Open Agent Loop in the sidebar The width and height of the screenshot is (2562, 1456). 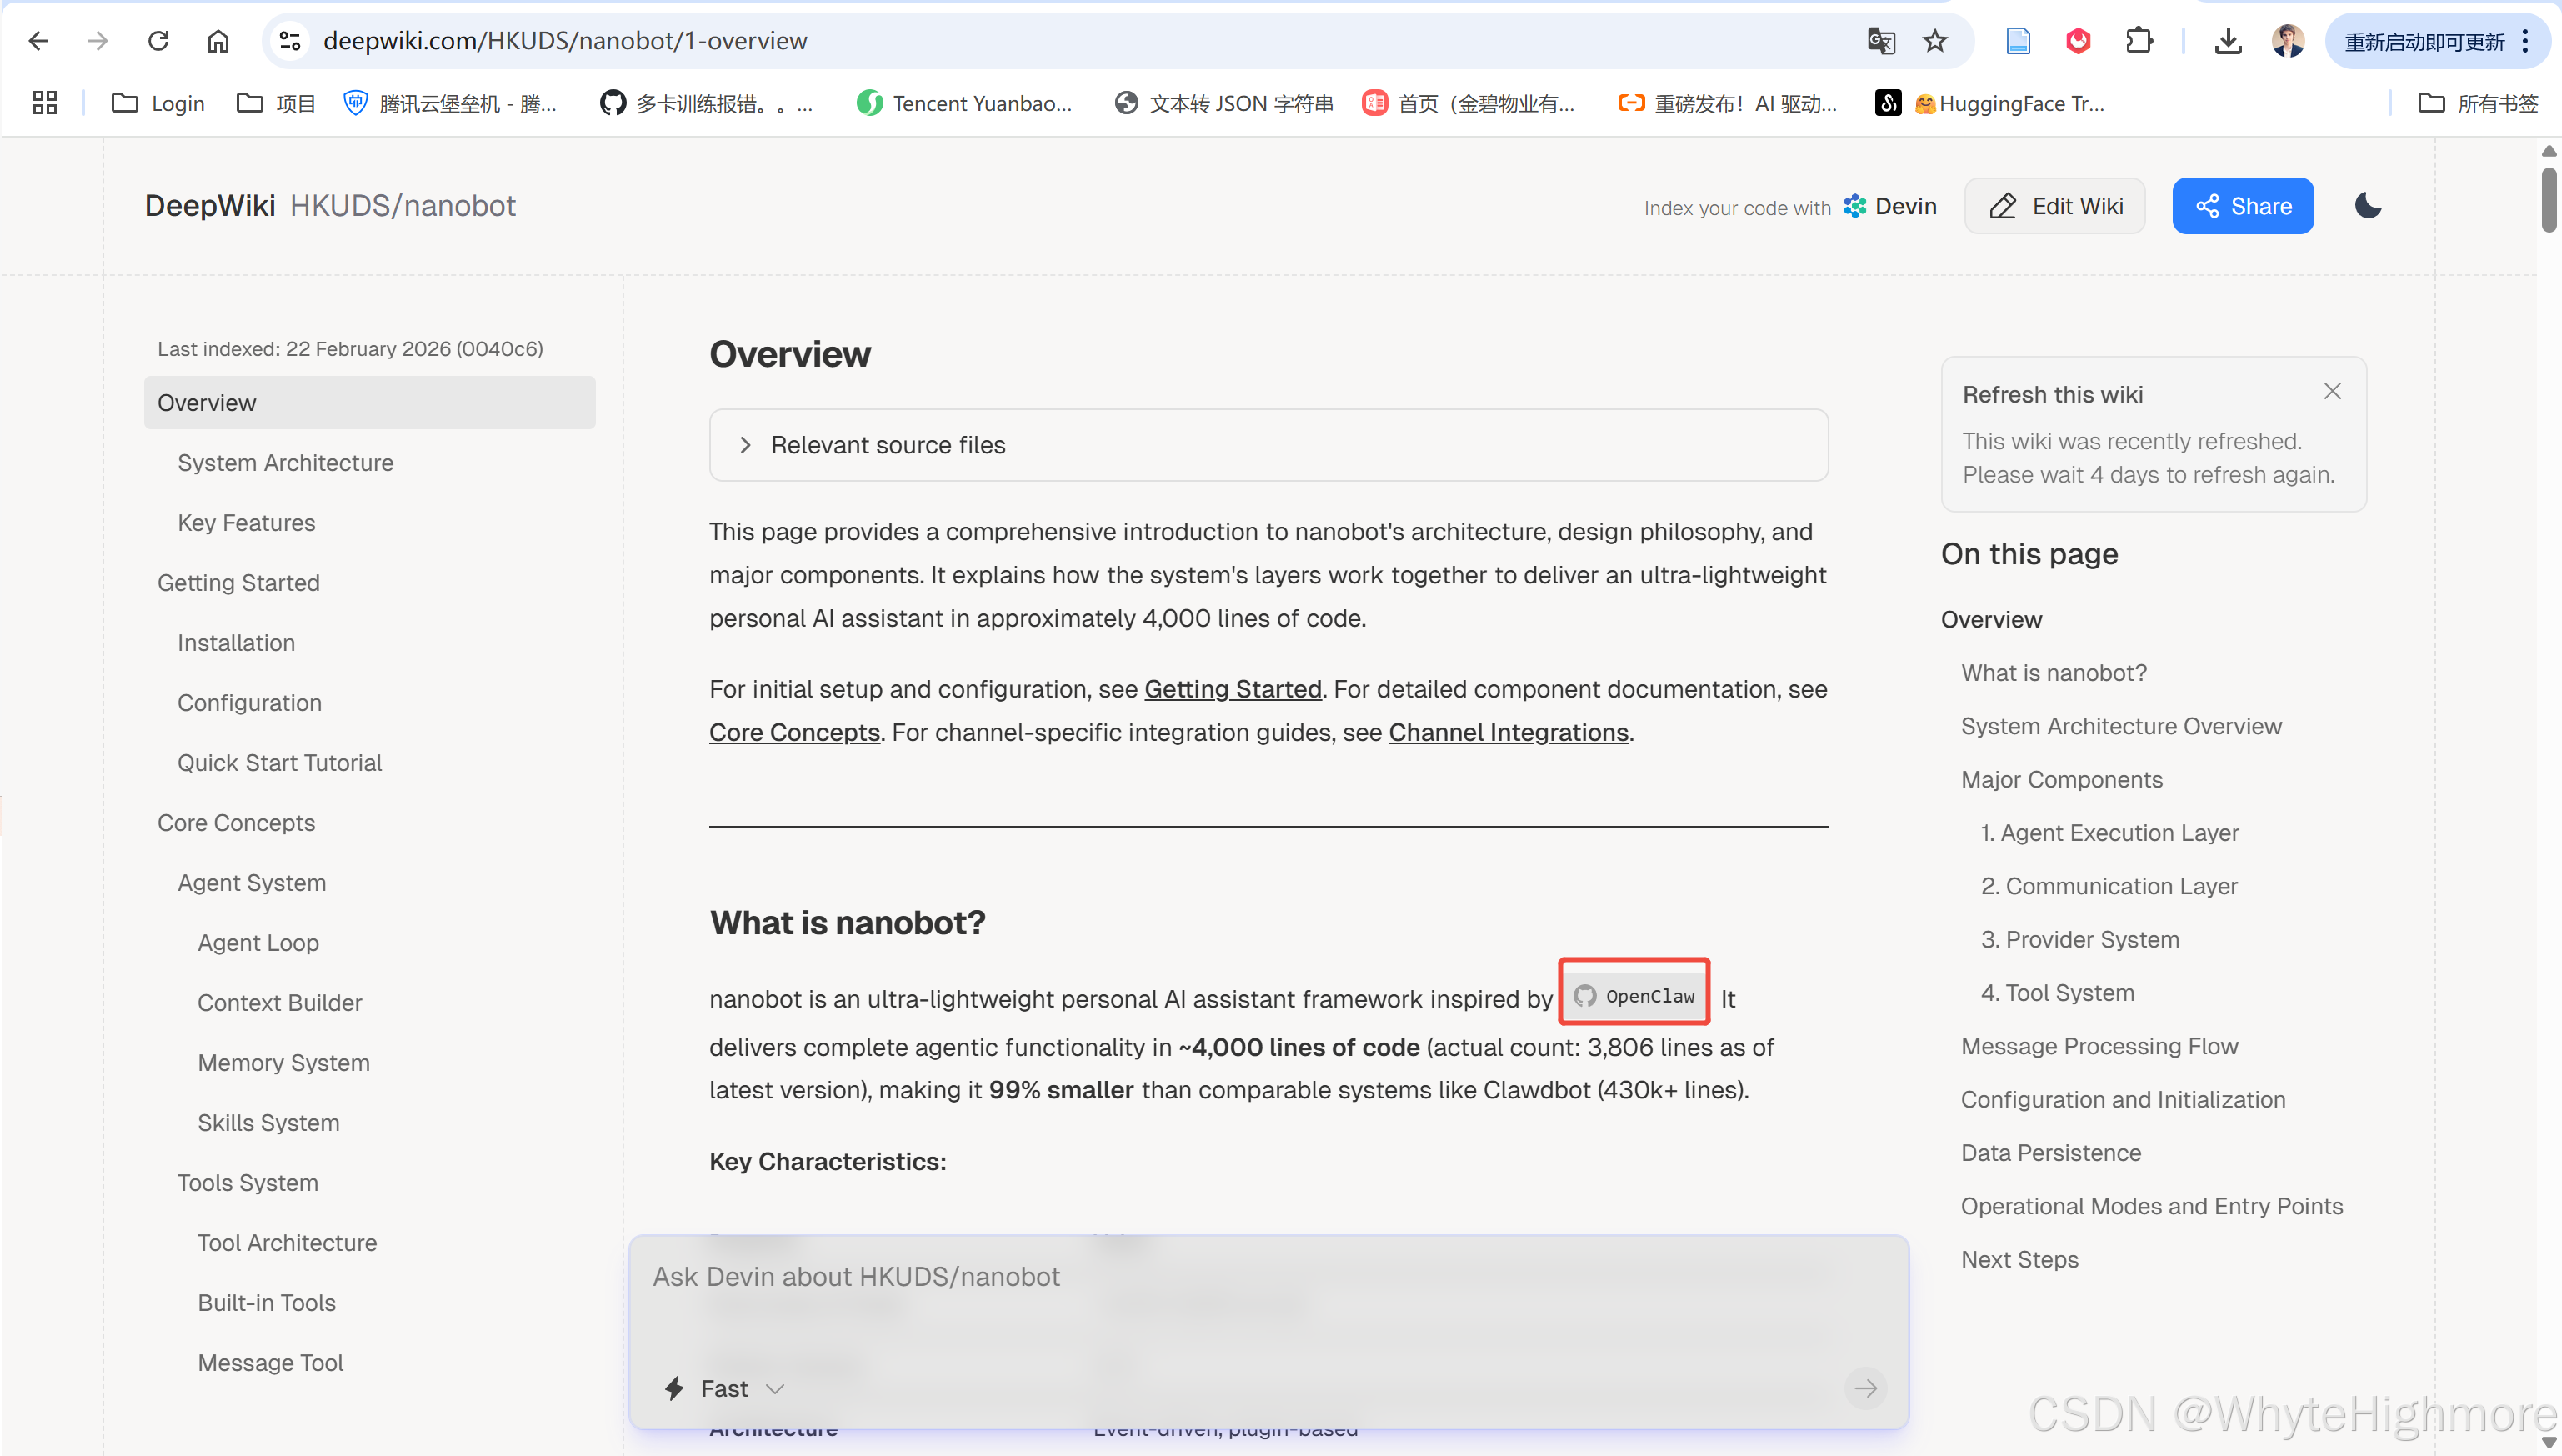point(258,943)
